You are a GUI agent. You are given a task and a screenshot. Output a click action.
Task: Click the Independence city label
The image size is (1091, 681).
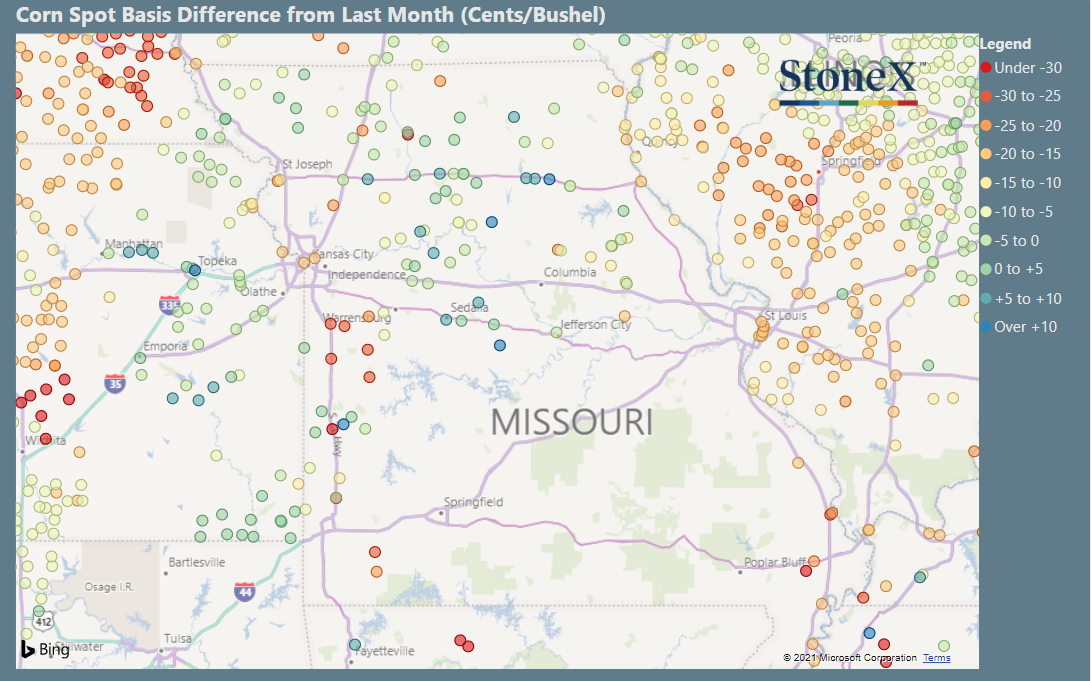coord(367,275)
